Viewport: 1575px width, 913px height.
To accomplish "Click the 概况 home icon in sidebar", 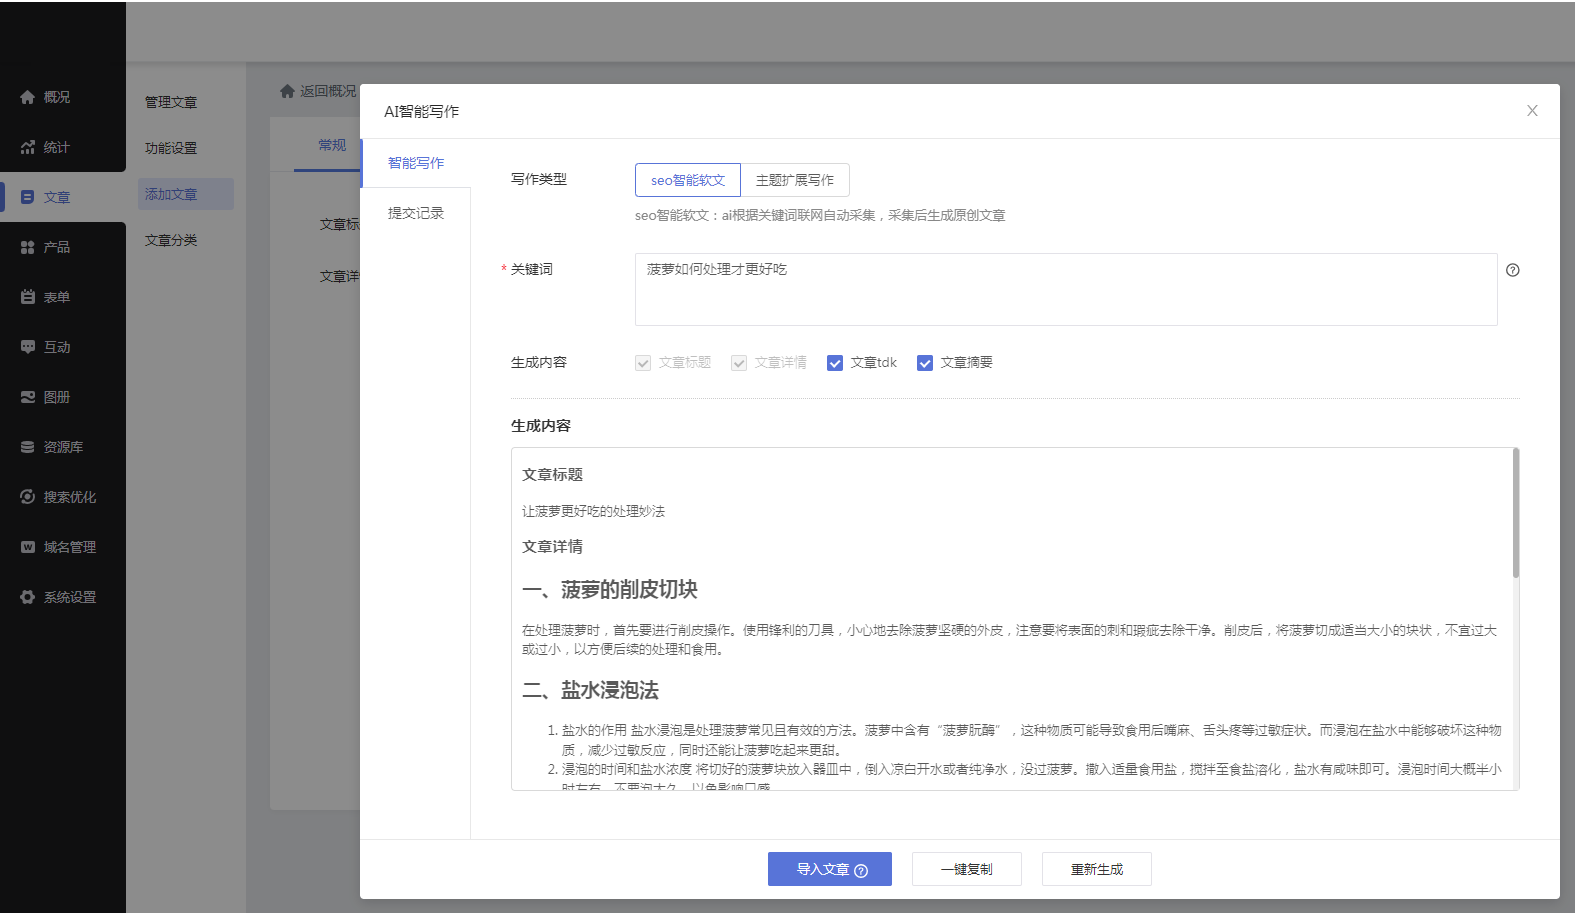I will point(27,97).
